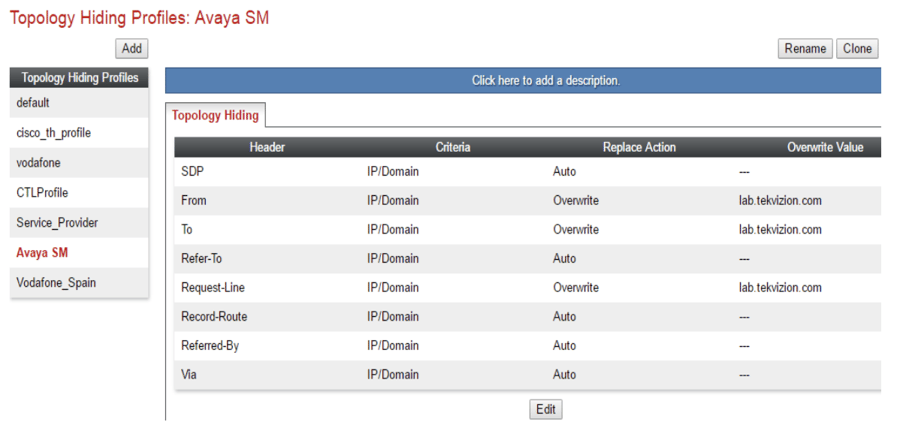This screenshot has height=431, width=900.
Task: Click the Via header cell
Action: coord(189,375)
